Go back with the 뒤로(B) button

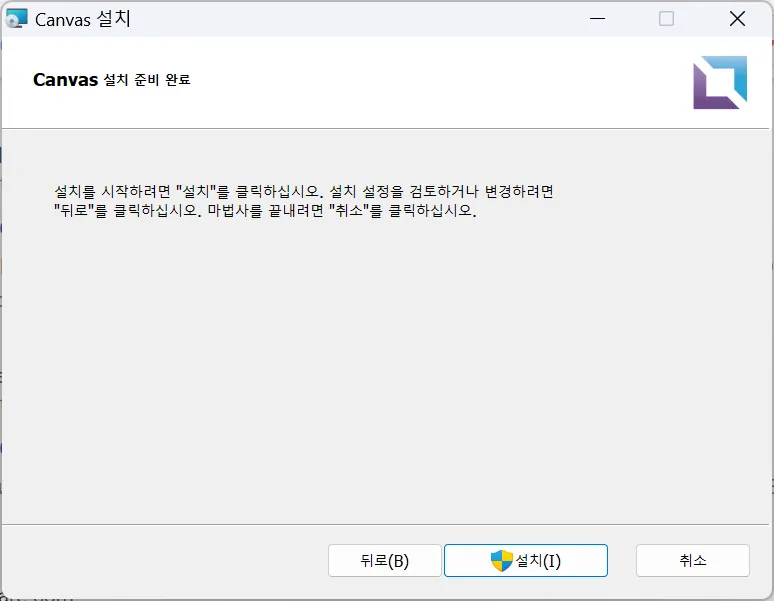[384, 561]
